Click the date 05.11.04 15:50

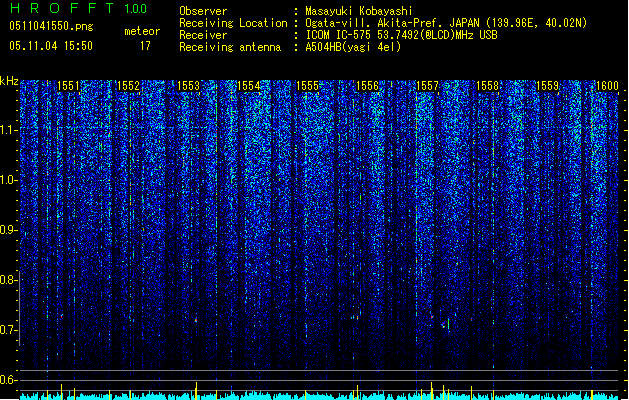tap(51, 46)
